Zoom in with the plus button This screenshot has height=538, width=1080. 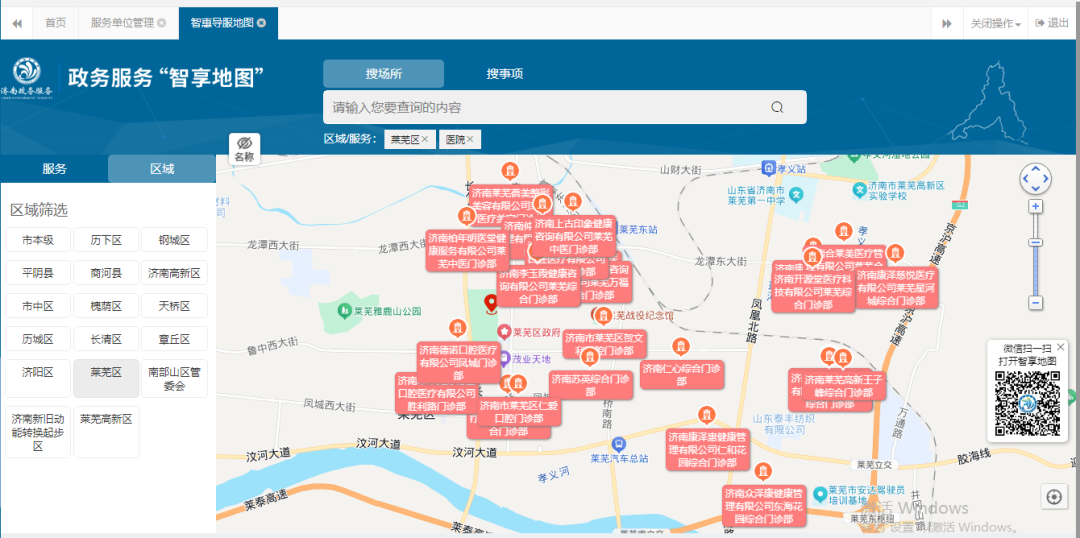coord(1035,206)
